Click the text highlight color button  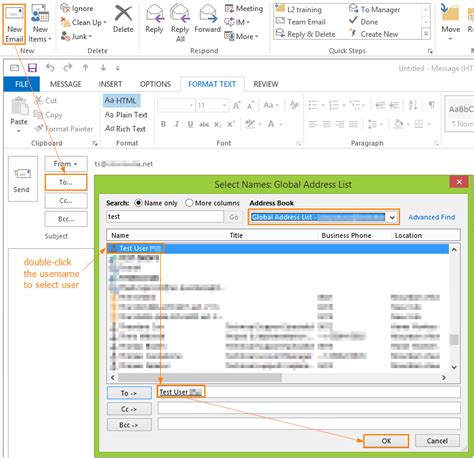pos(250,124)
